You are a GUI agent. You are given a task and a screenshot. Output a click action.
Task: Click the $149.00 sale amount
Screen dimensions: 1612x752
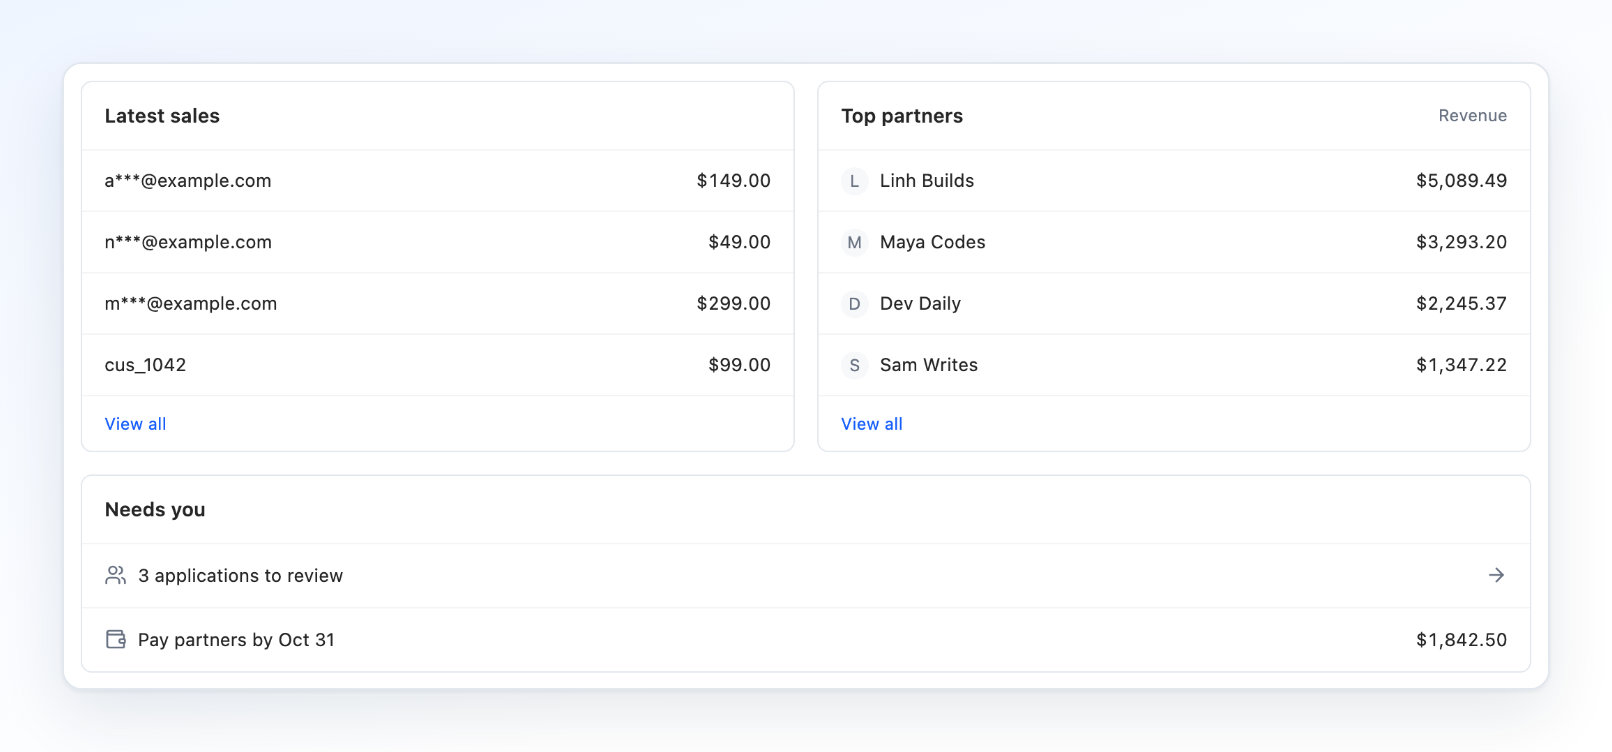coord(734,181)
